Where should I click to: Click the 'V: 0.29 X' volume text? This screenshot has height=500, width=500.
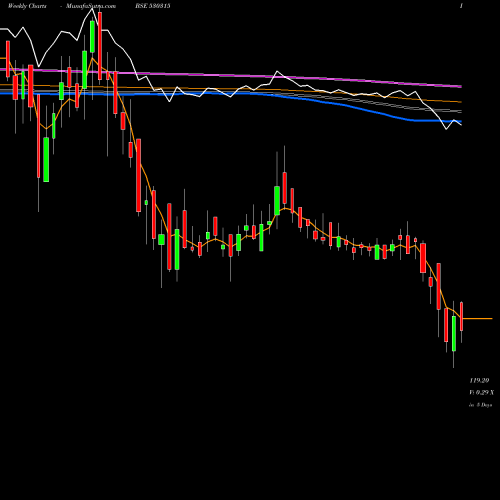click(482, 392)
